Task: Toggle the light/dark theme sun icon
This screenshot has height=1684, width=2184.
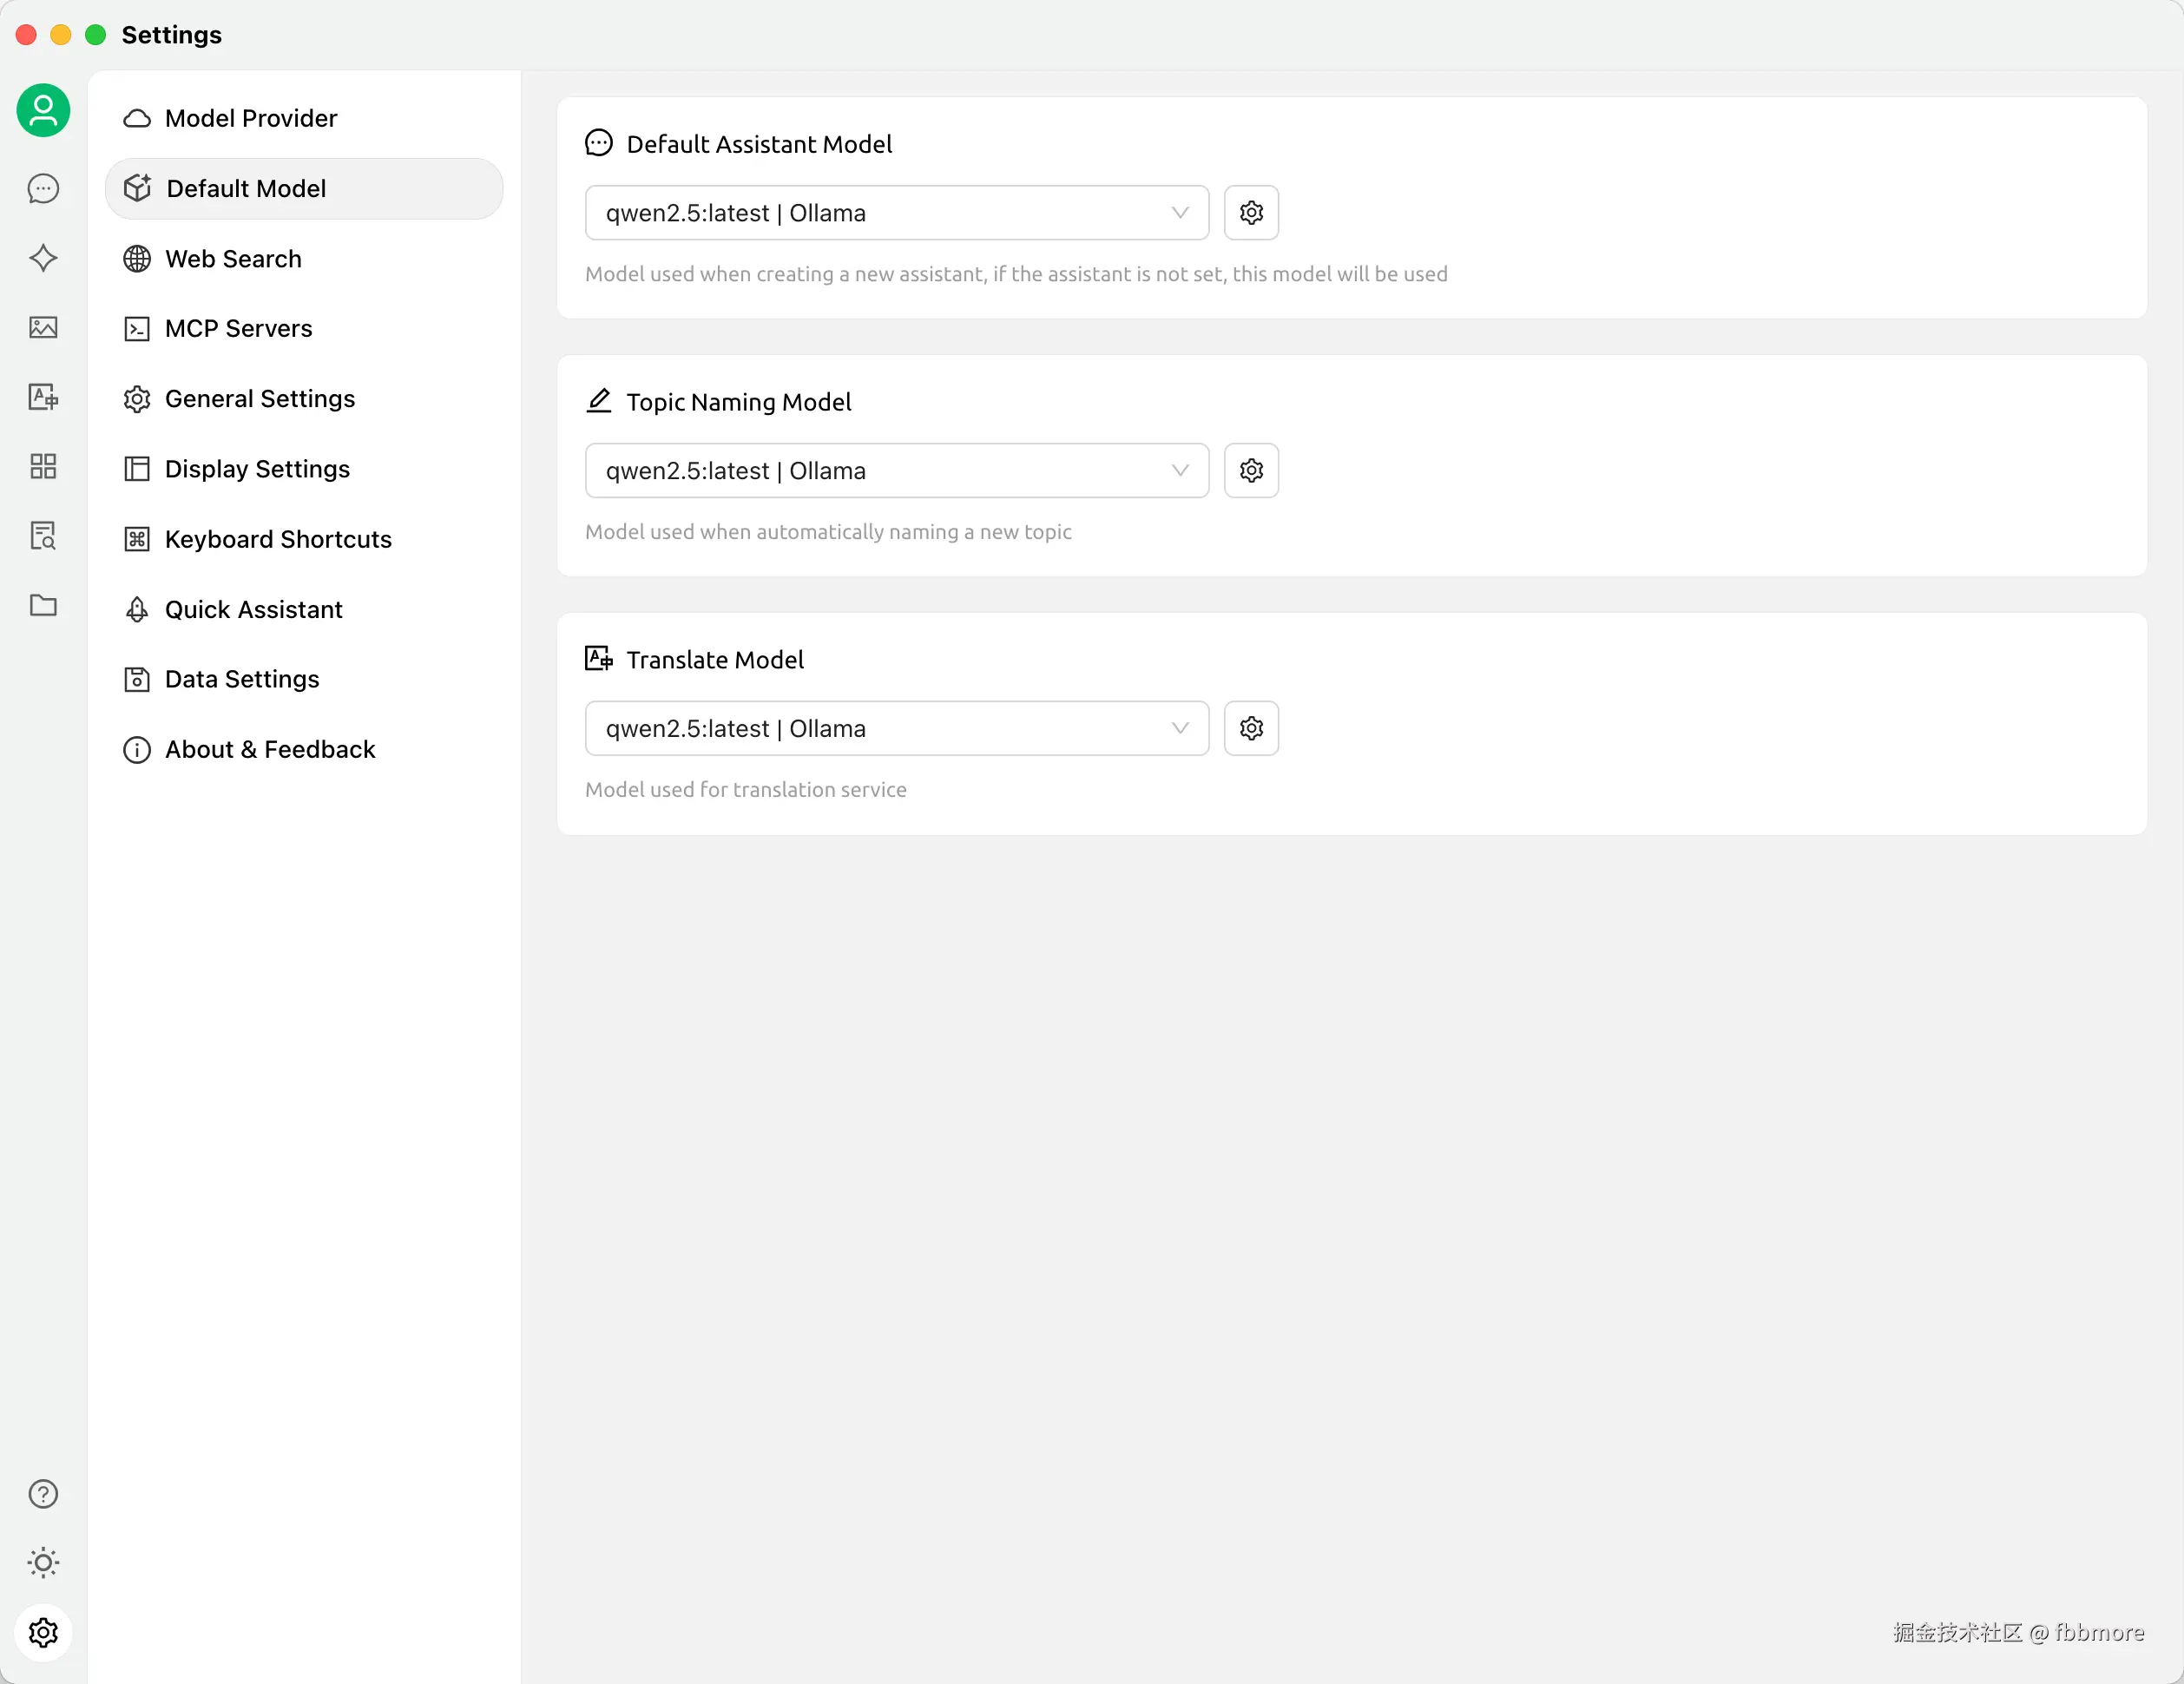Action: pos(43,1563)
